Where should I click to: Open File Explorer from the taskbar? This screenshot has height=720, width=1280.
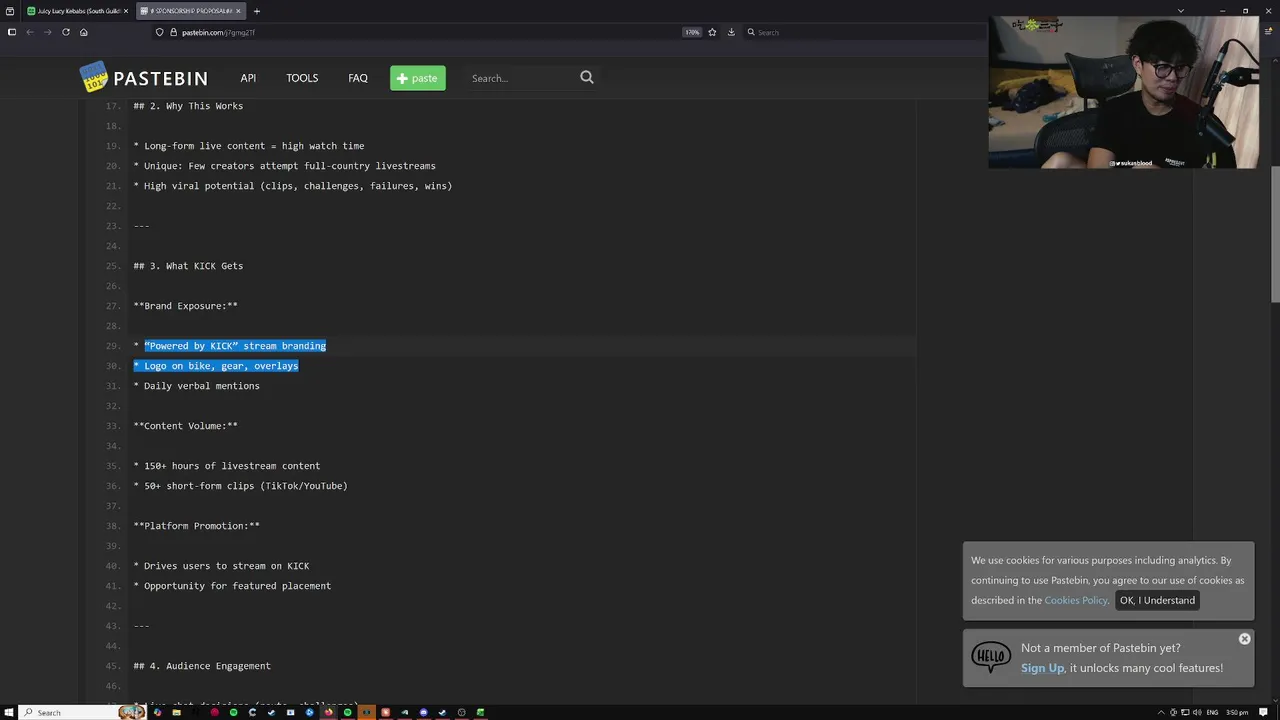pos(176,712)
